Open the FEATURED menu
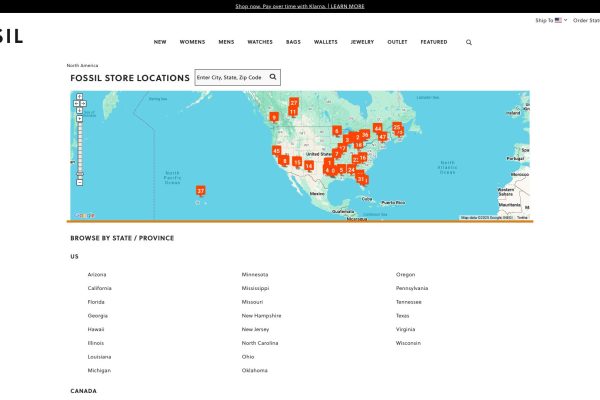This screenshot has height=400, width=600. (434, 42)
